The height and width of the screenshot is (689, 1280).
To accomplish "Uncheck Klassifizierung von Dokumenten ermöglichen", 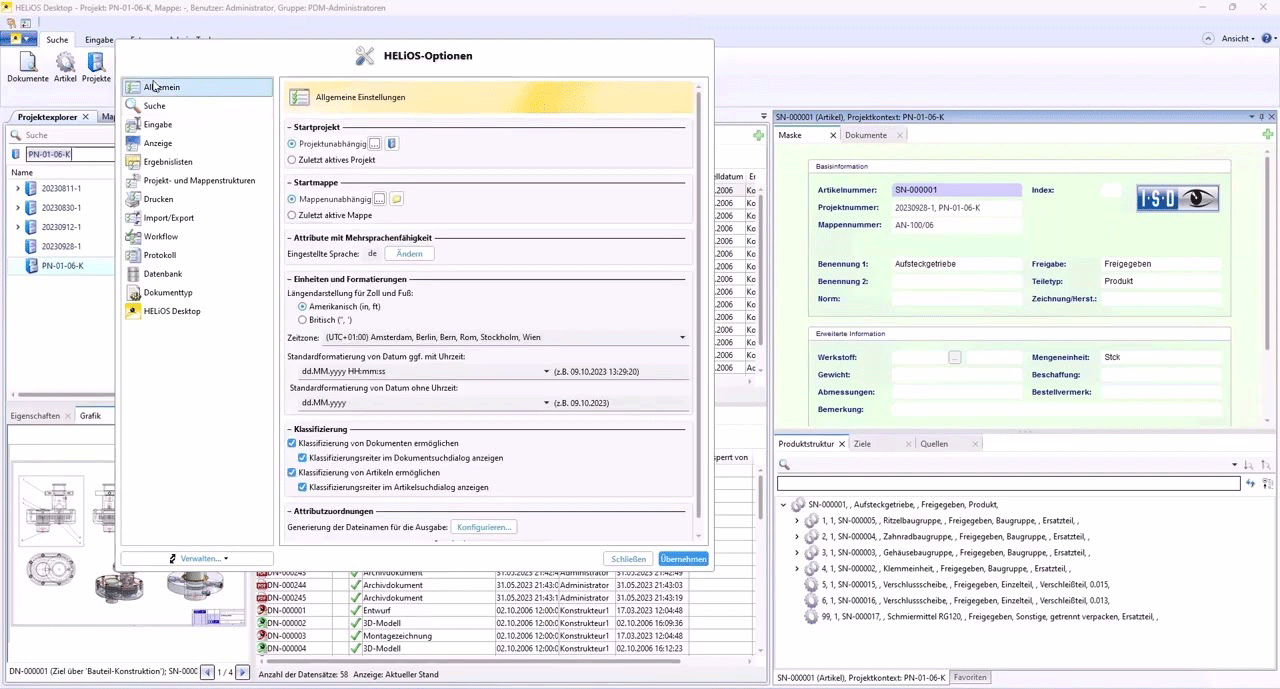I will pos(292,443).
